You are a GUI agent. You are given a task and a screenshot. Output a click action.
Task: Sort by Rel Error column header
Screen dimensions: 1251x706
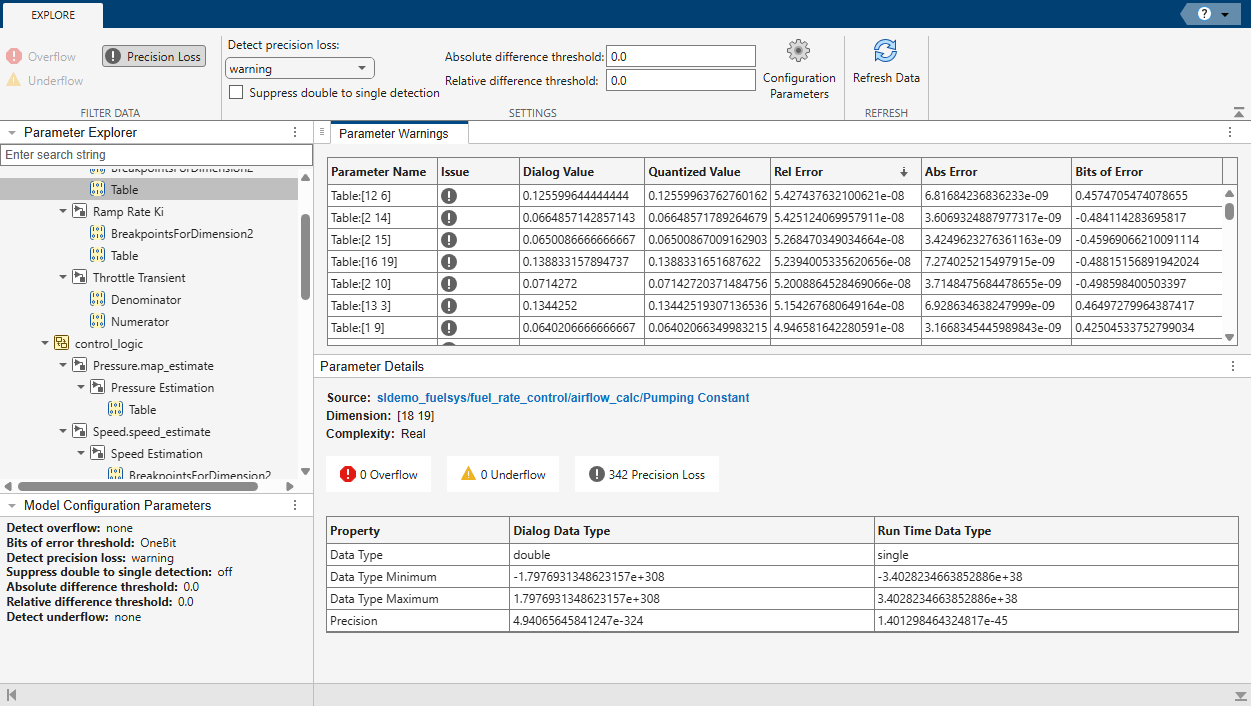845,171
